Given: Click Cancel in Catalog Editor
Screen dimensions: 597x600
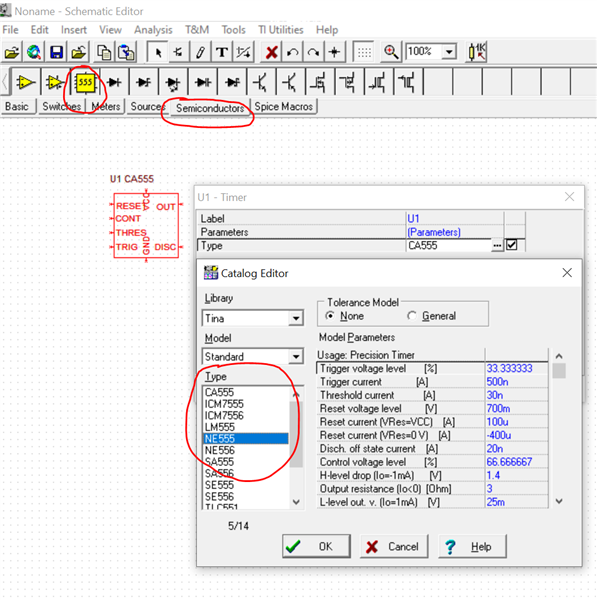Looking at the screenshot, I should pyautogui.click(x=394, y=546).
